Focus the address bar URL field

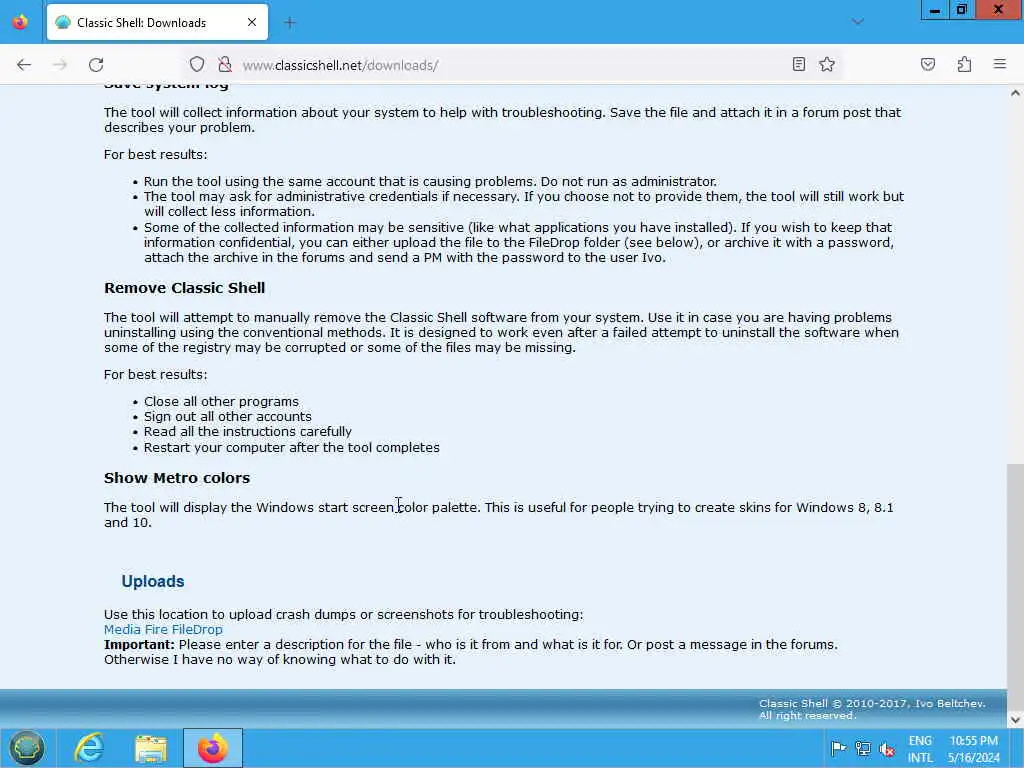[513, 65]
